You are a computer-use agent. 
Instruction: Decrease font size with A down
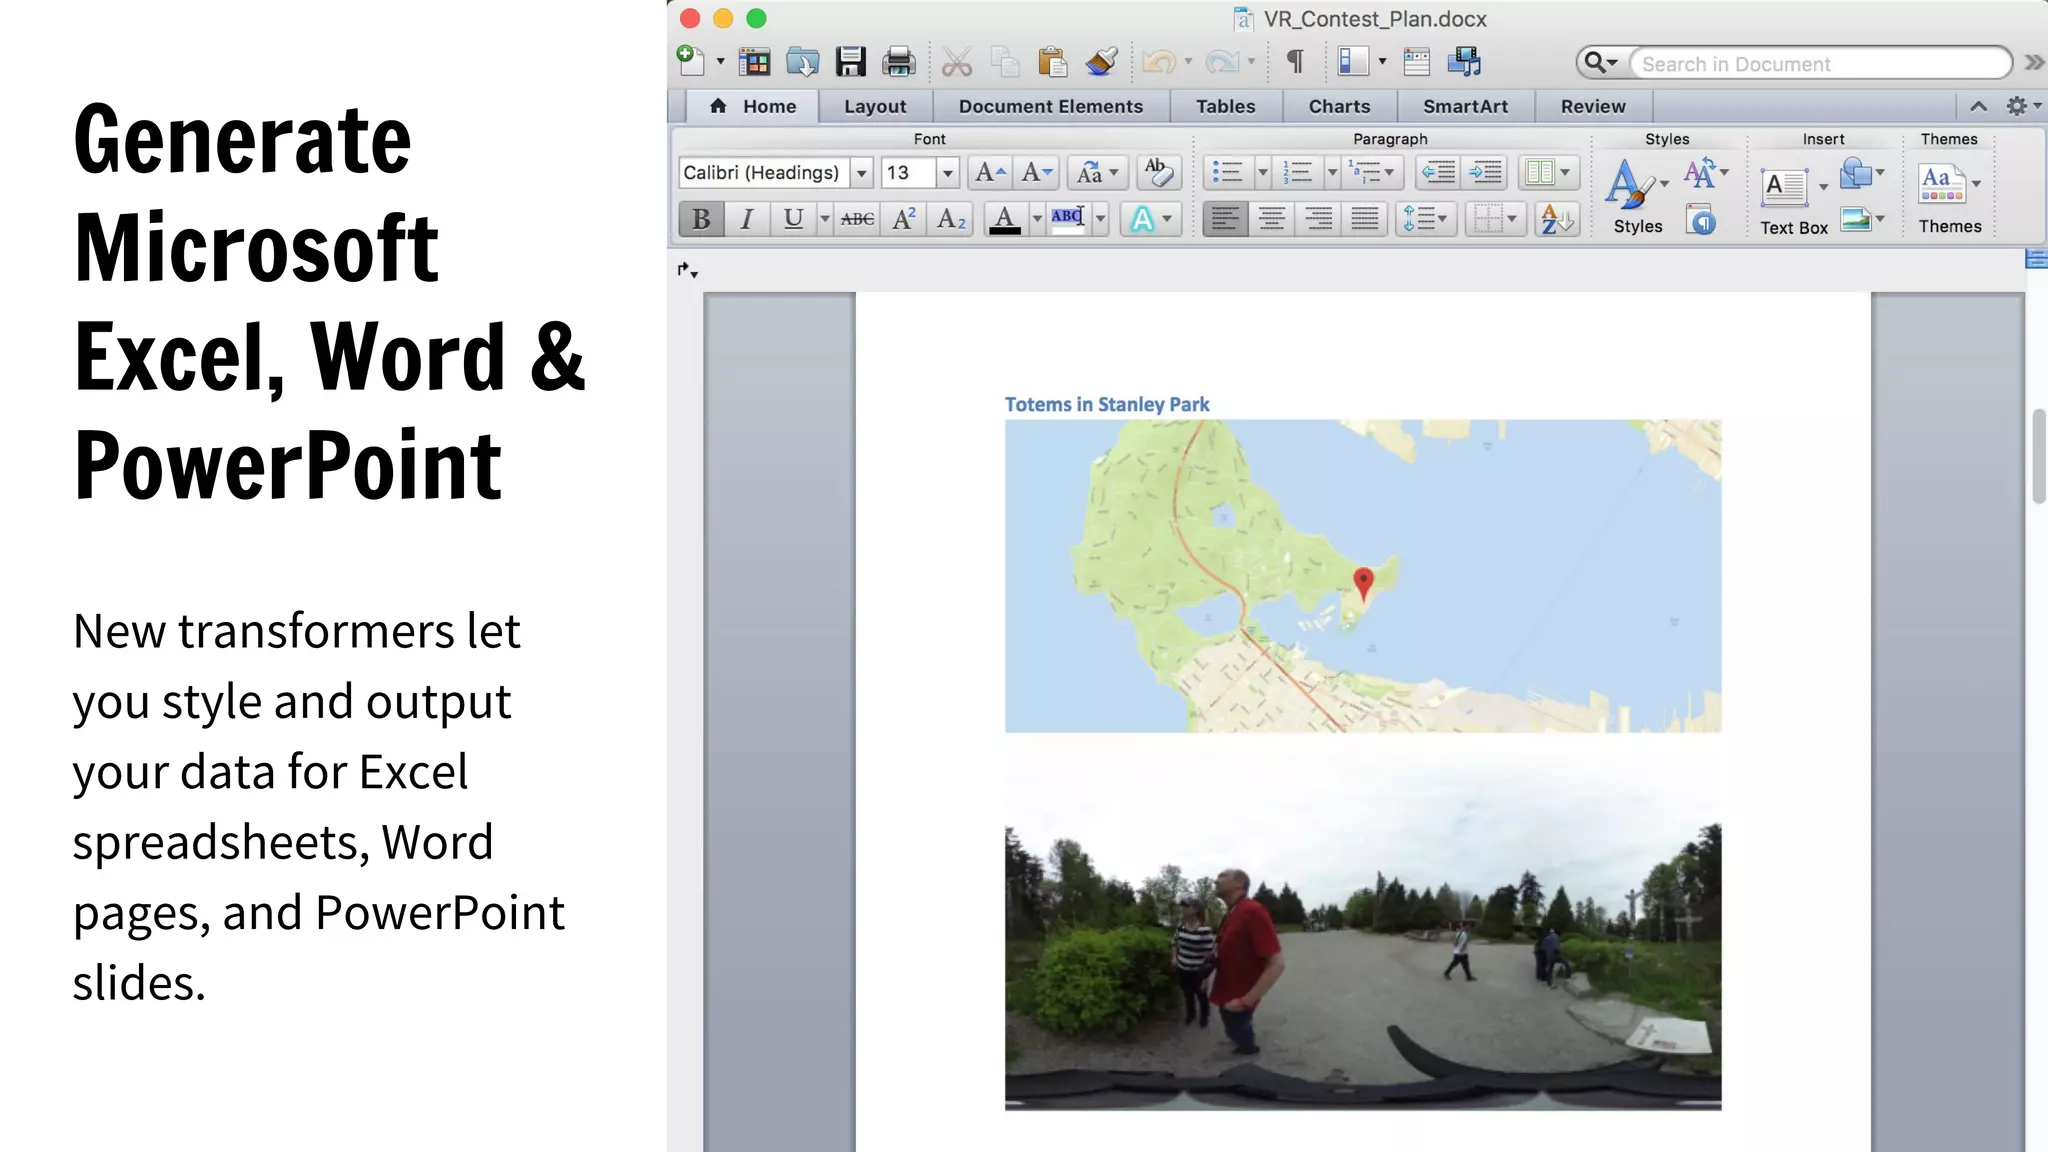[x=1037, y=173]
